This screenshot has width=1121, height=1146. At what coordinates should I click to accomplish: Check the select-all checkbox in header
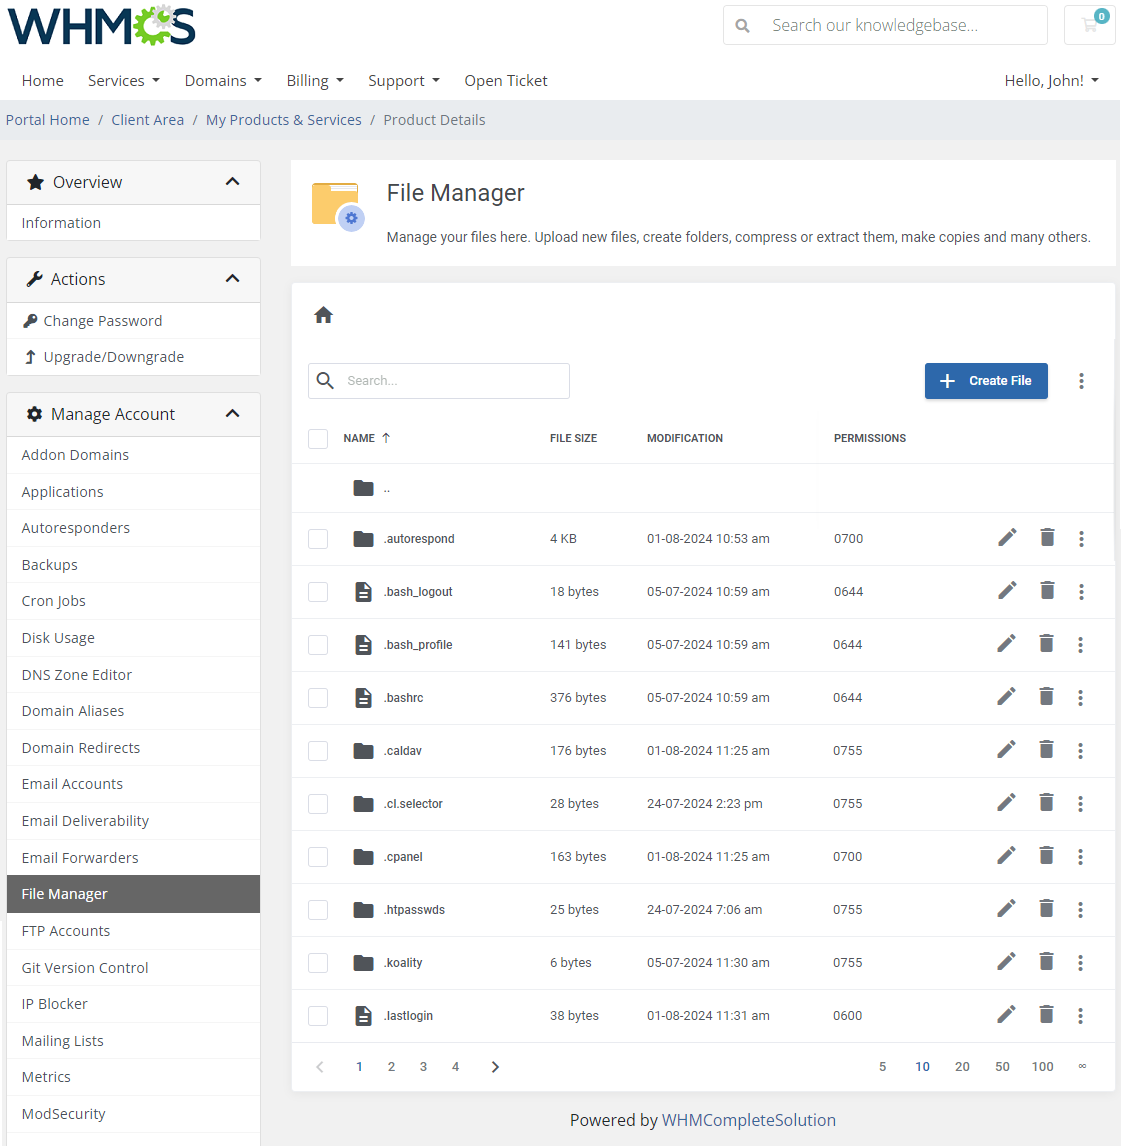pos(318,439)
